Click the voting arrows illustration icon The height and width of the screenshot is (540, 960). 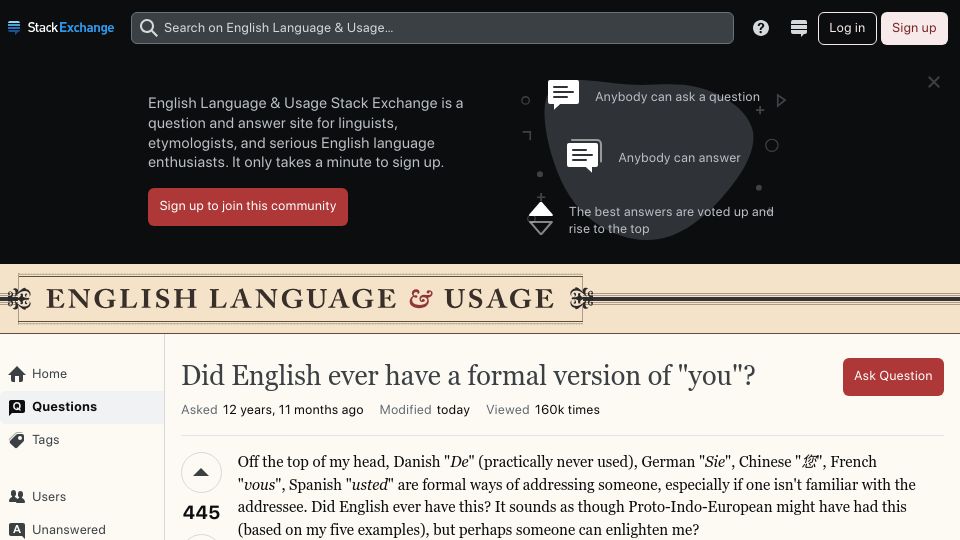541,219
